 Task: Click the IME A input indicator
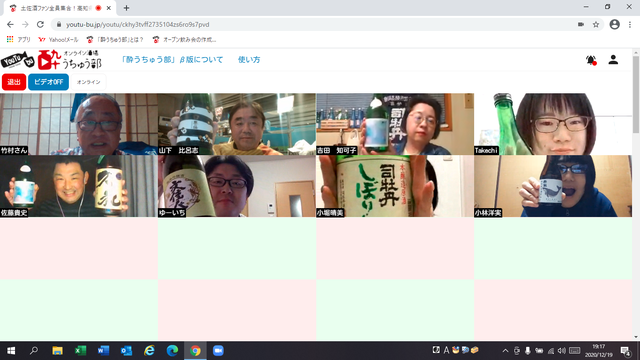(x=446, y=350)
